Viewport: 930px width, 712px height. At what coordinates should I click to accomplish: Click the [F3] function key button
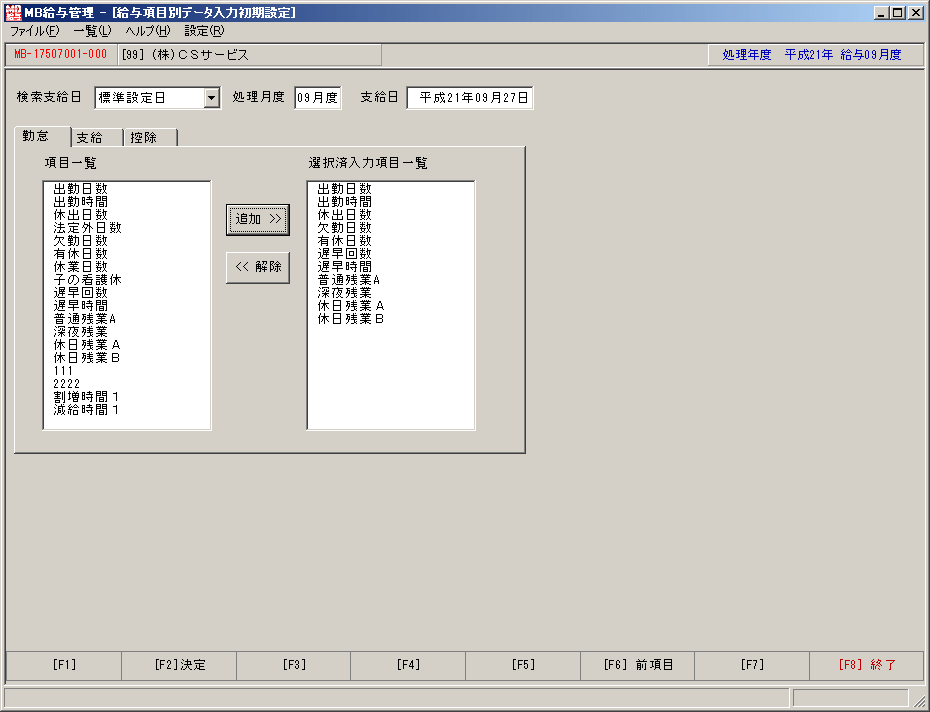click(294, 665)
